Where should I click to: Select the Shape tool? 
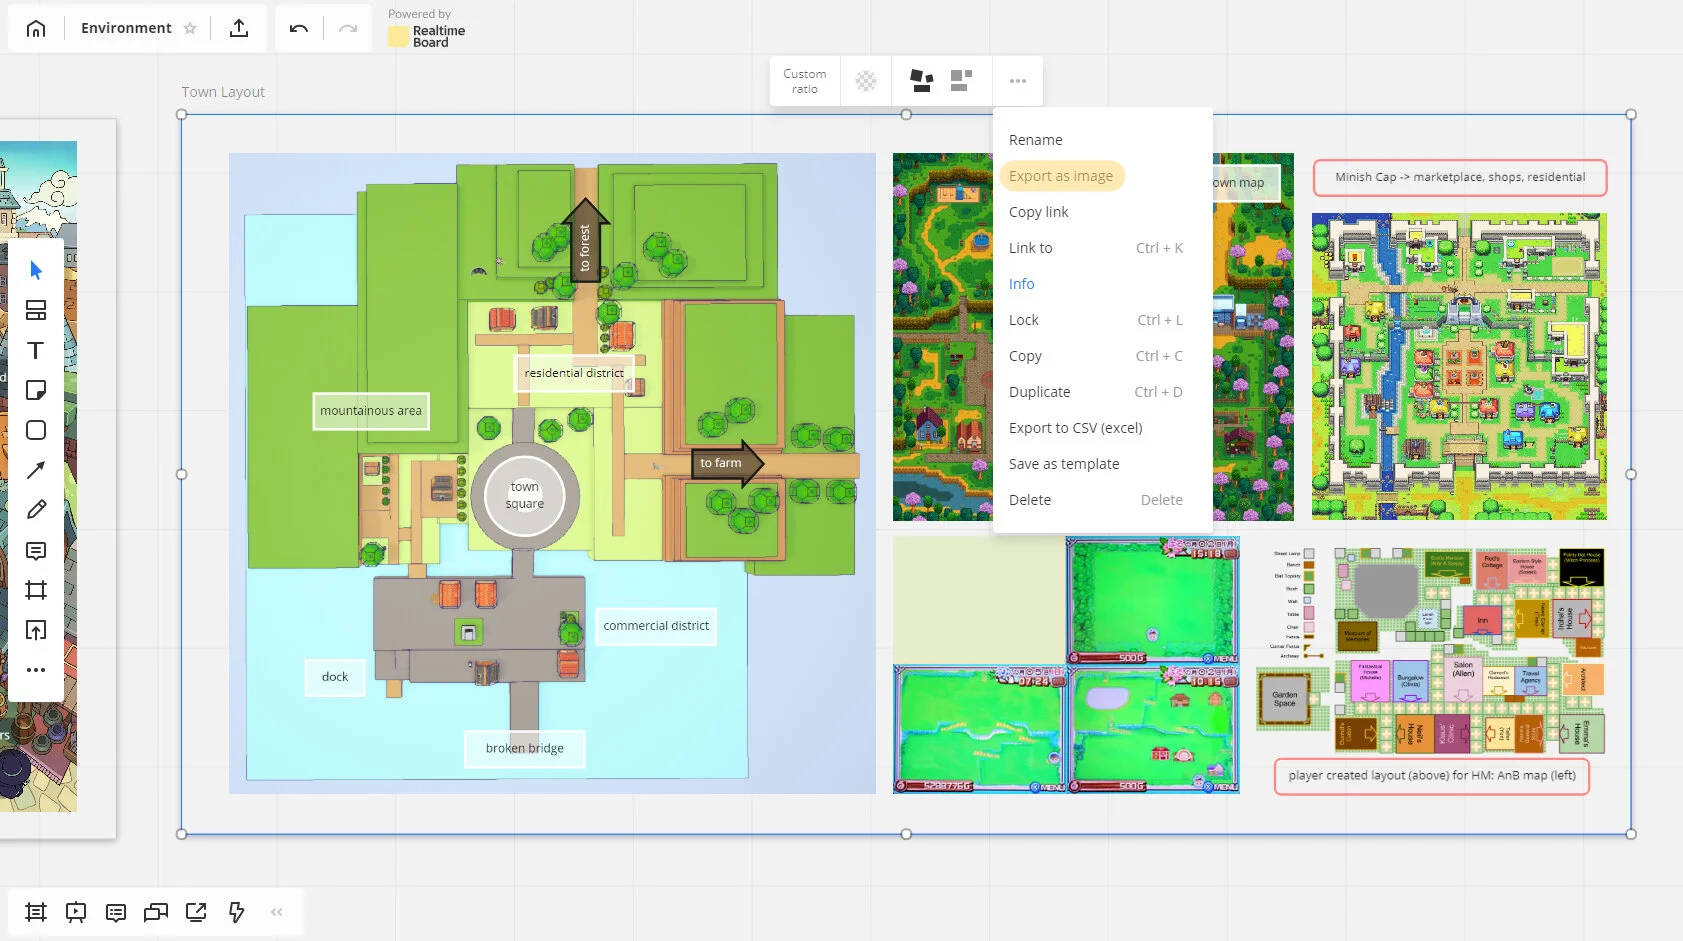point(36,430)
